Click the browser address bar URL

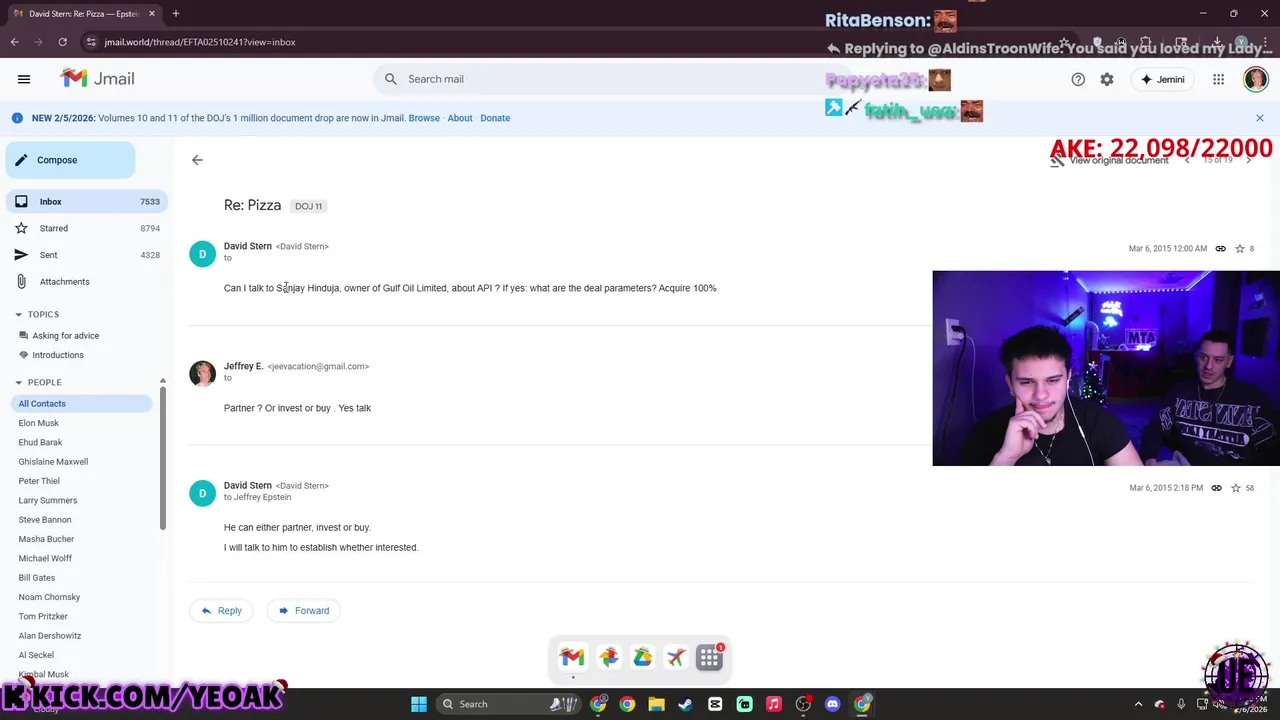tap(200, 42)
